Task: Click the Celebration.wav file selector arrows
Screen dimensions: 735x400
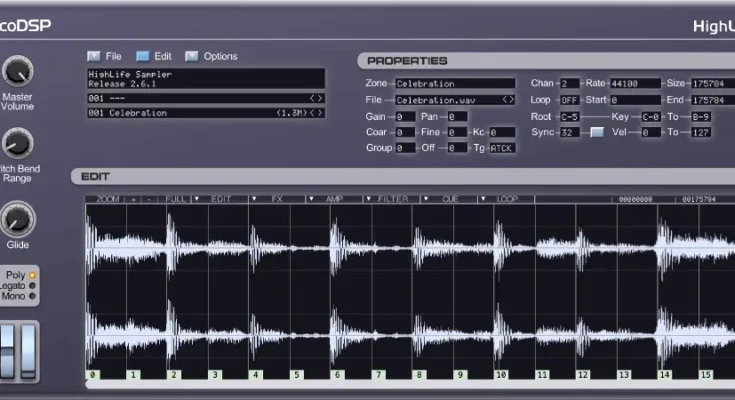Action: pos(508,100)
